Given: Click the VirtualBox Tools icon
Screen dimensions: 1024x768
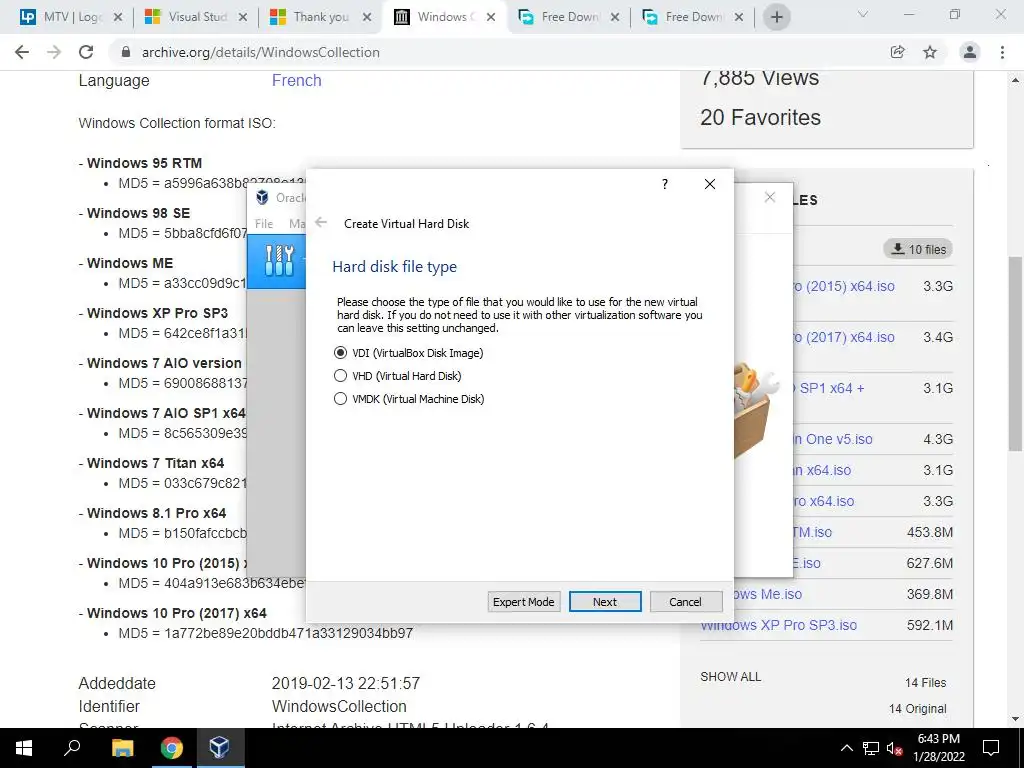Looking at the screenshot, I should pos(280,260).
